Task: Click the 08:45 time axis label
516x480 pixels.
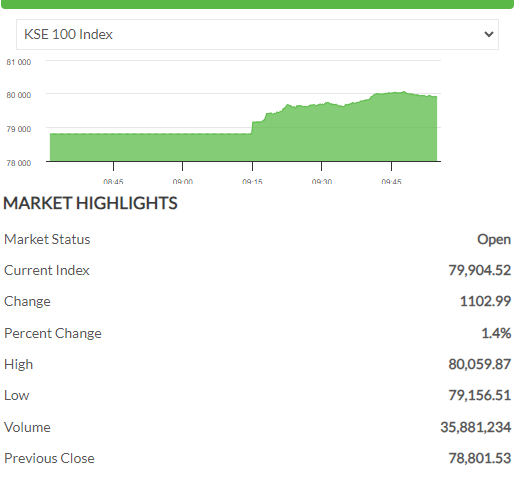Action: click(x=113, y=181)
